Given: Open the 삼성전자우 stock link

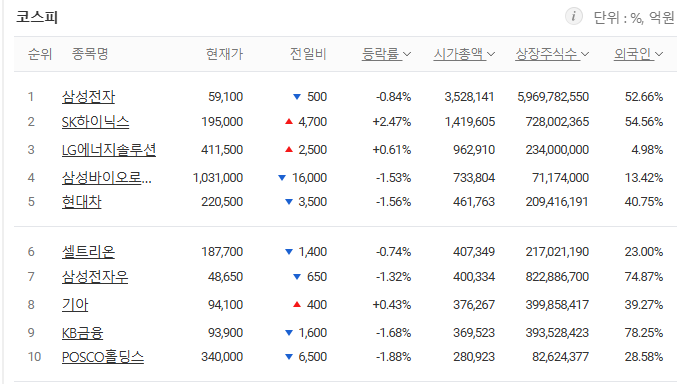Looking at the screenshot, I should click(95, 276).
